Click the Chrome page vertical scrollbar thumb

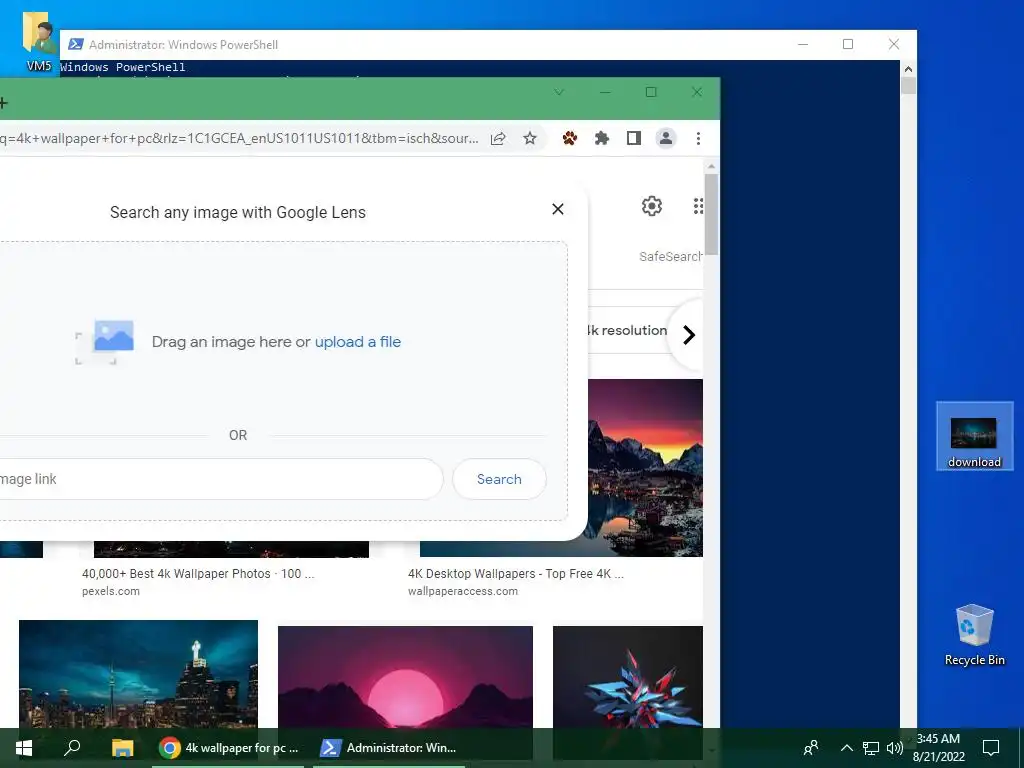coord(711,214)
